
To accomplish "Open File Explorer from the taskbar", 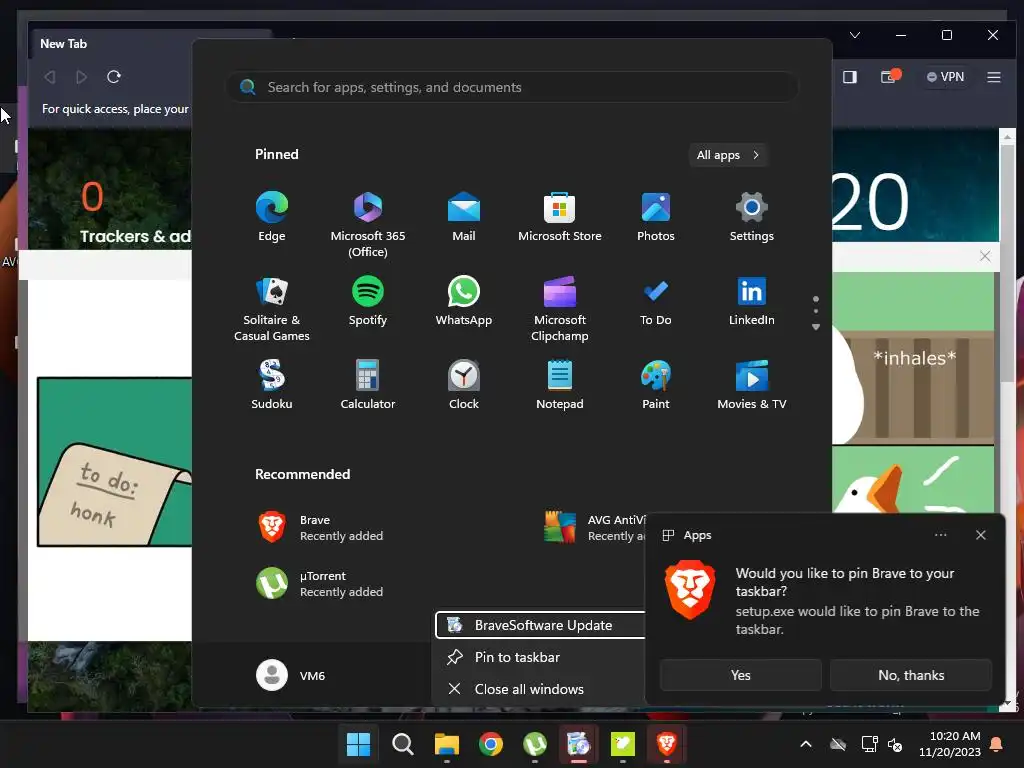I will coord(447,744).
